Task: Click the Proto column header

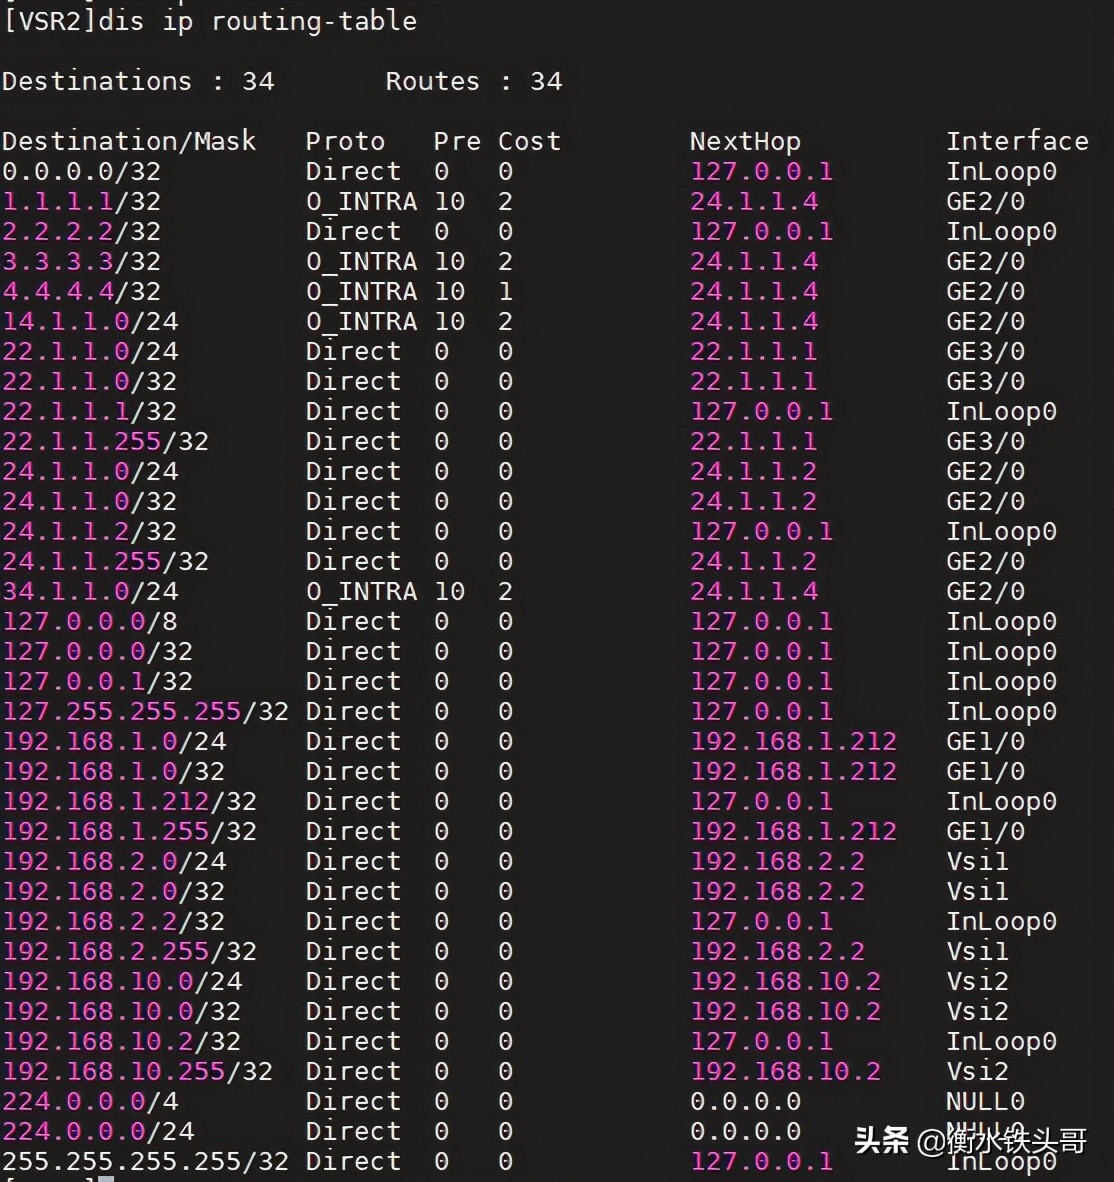Action: coord(345,141)
